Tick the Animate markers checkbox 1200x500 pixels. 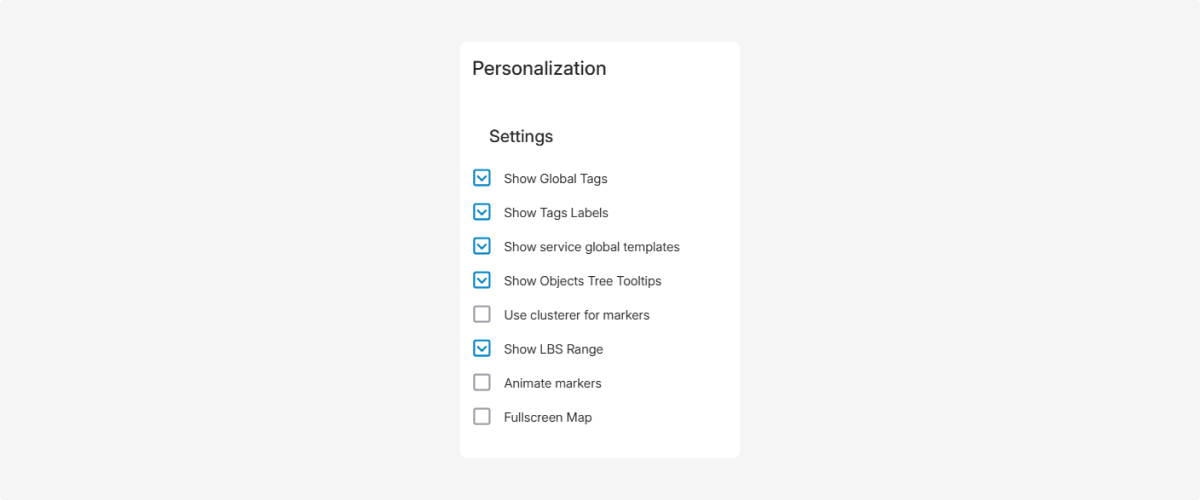click(x=482, y=382)
